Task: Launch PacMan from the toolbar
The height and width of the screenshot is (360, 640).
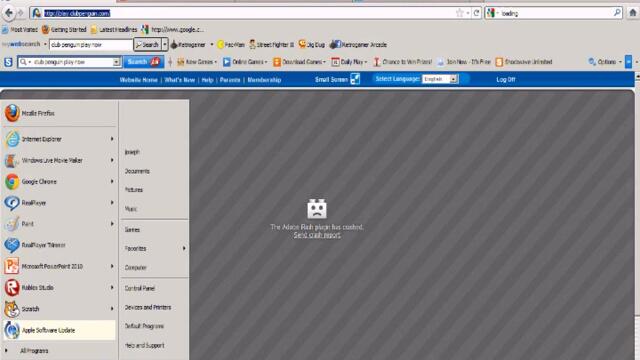Action: pyautogui.click(x=231, y=44)
